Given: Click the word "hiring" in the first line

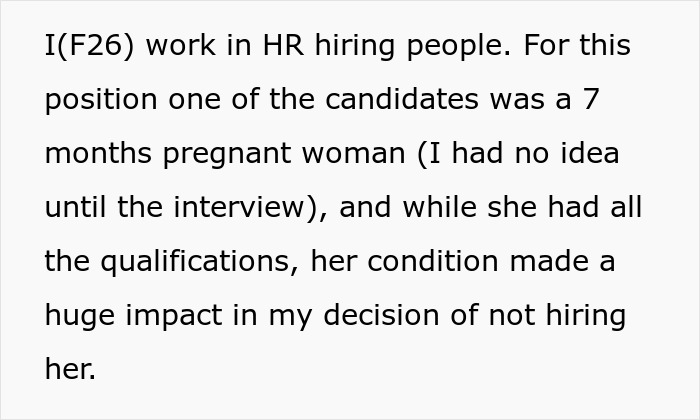Looking at the screenshot, I should pyautogui.click(x=355, y=47).
